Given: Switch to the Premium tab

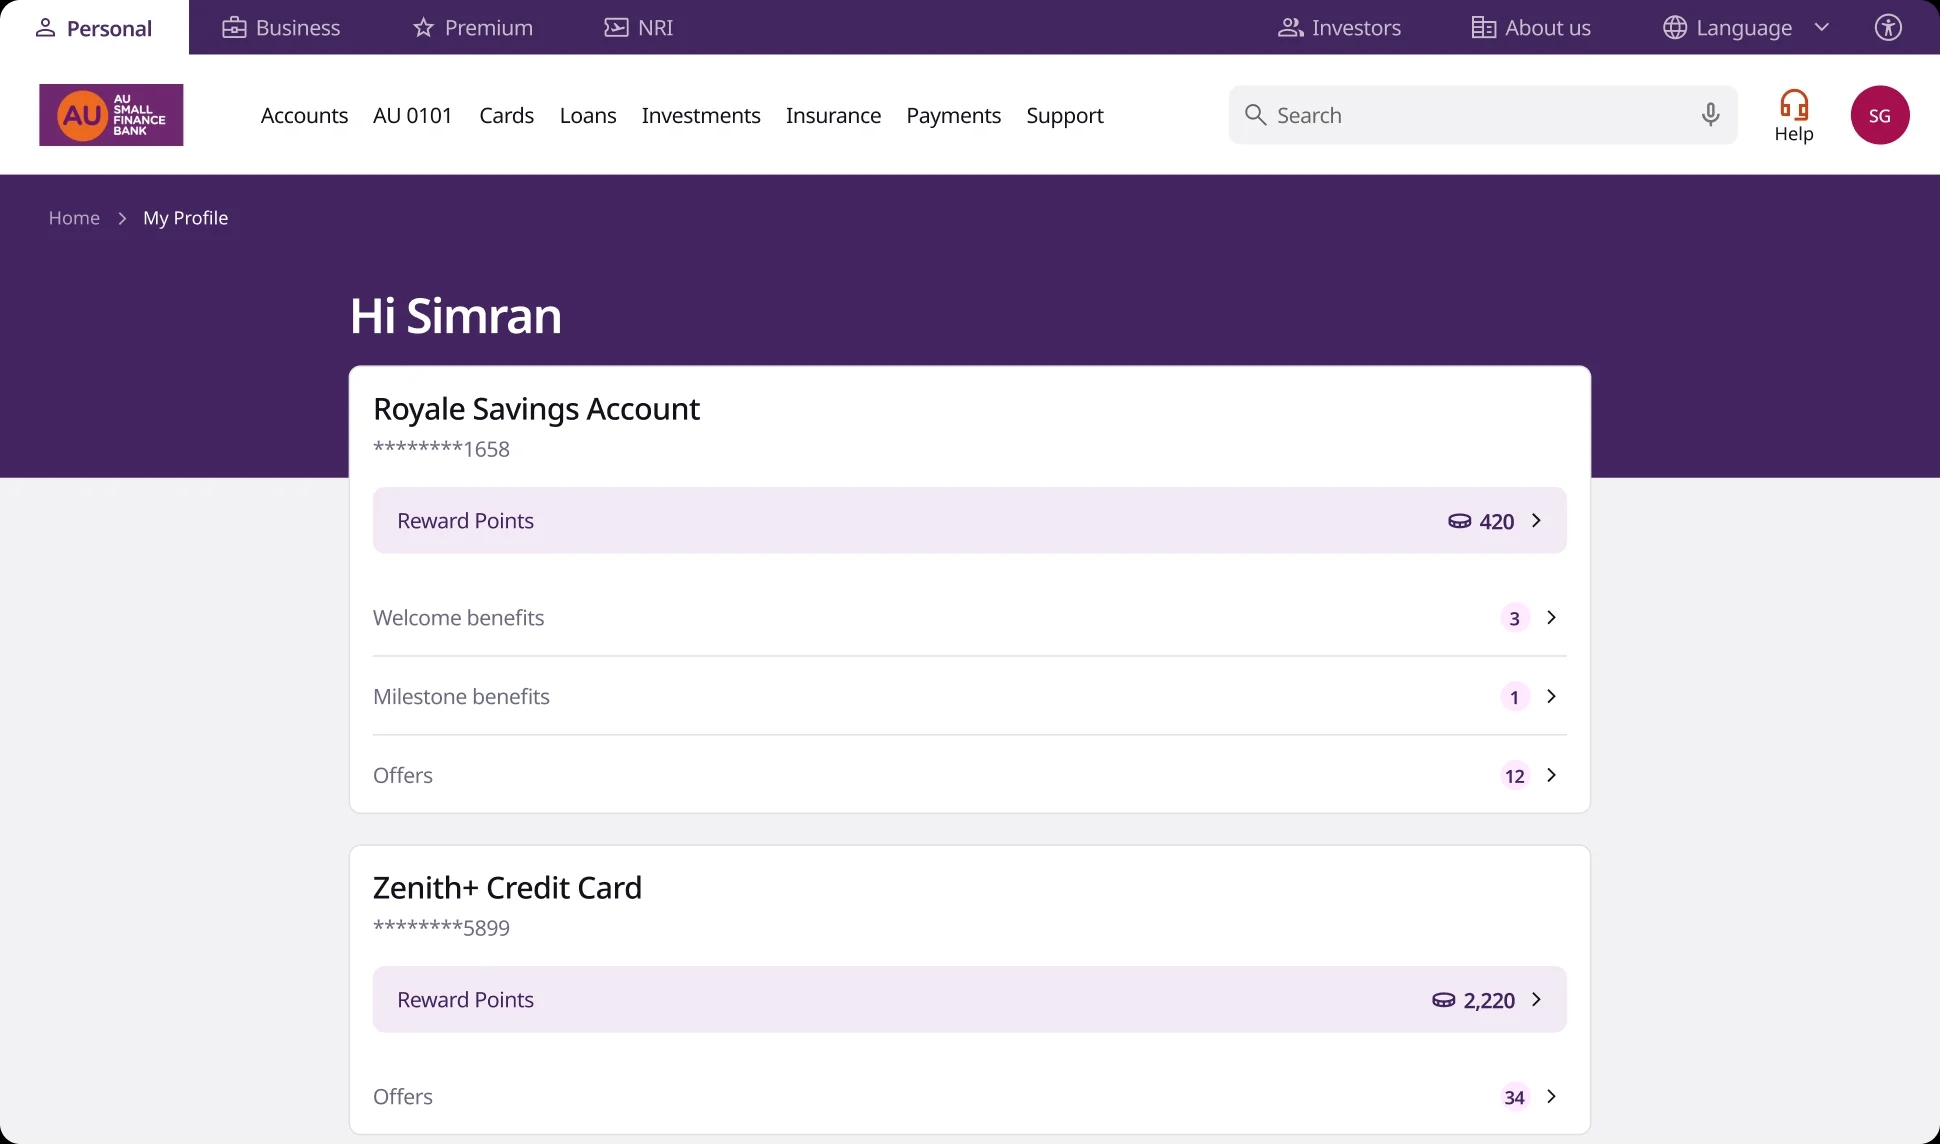Looking at the screenshot, I should click(472, 27).
